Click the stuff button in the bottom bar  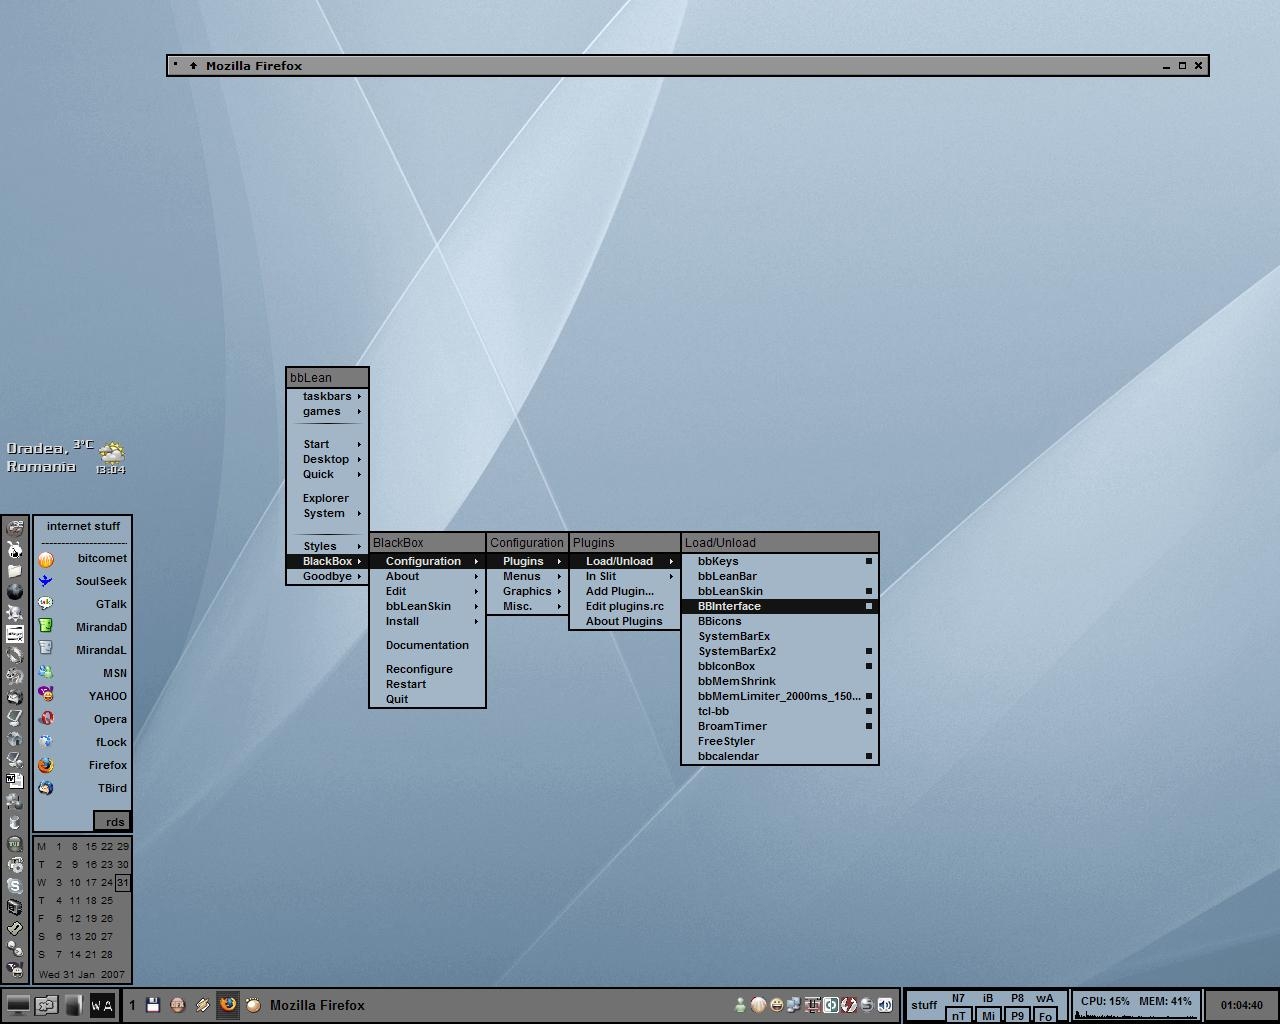point(924,1005)
